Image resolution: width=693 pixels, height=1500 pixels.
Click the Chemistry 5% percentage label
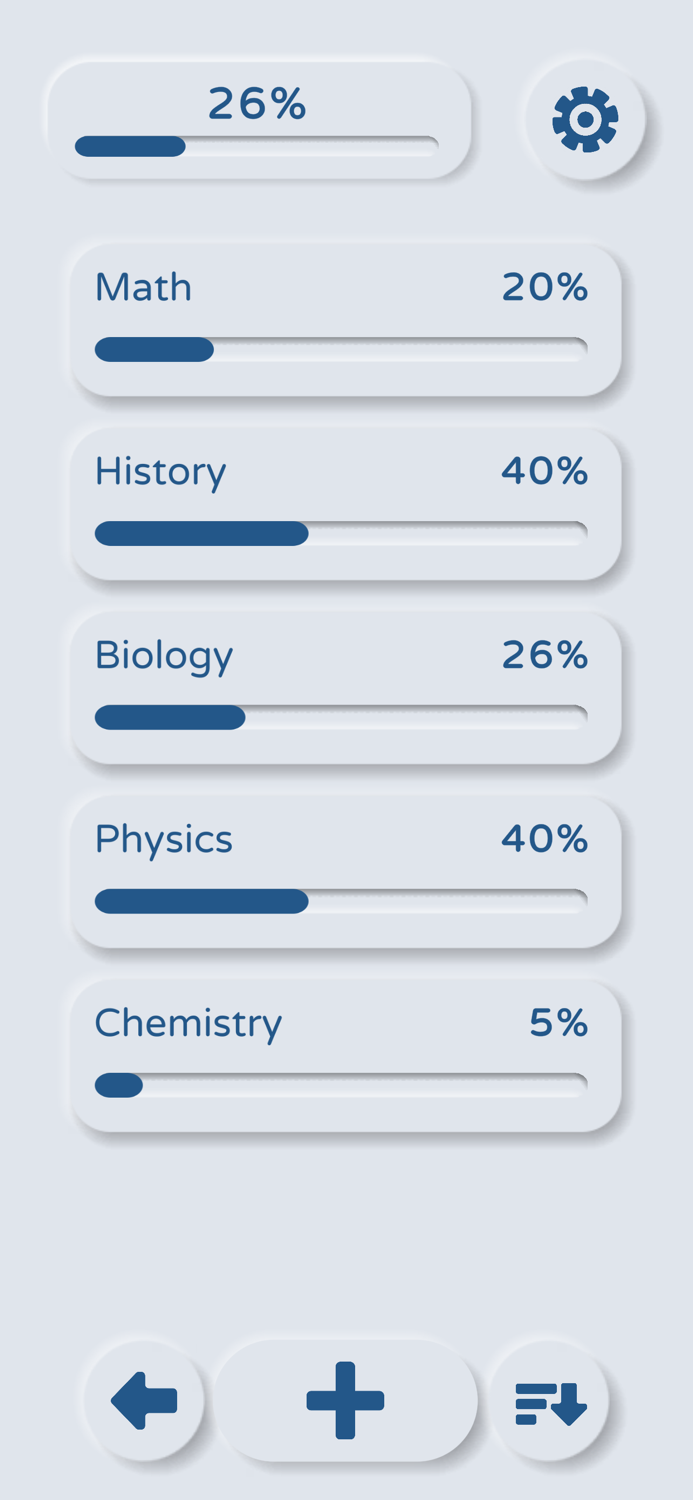(557, 1022)
